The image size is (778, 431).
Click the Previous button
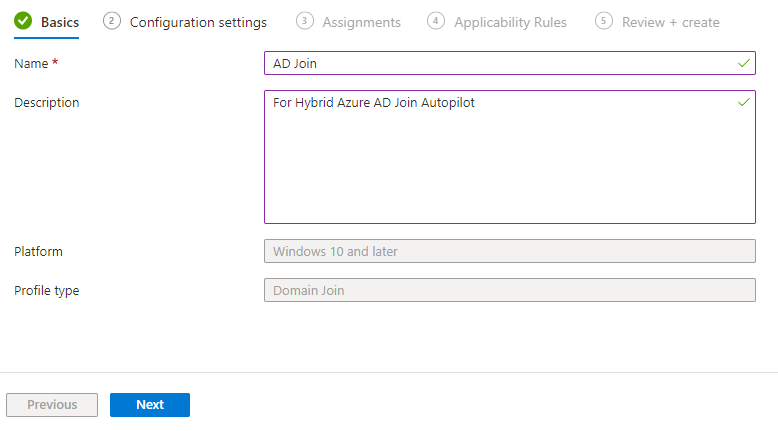(52, 405)
